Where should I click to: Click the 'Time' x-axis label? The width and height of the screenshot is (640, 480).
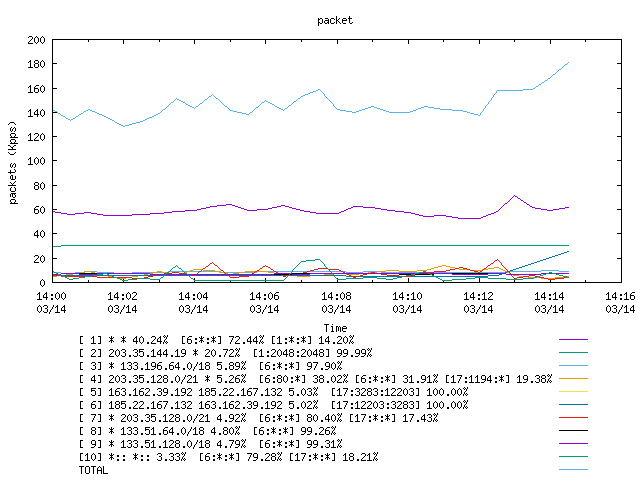(x=335, y=328)
